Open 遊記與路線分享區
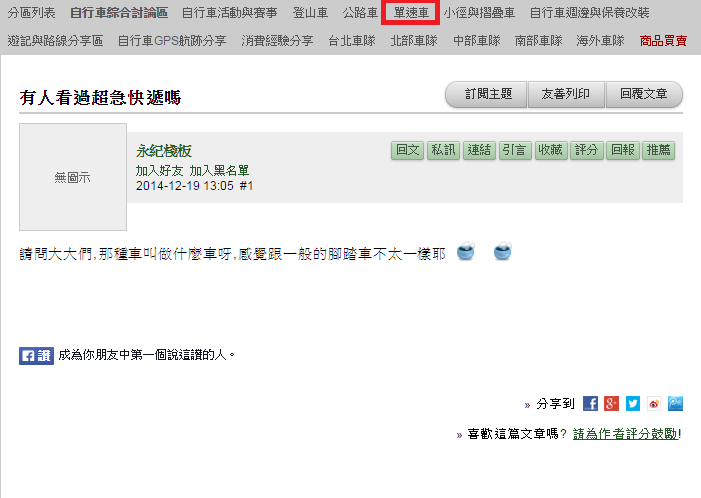This screenshot has width=701, height=498. coord(55,41)
